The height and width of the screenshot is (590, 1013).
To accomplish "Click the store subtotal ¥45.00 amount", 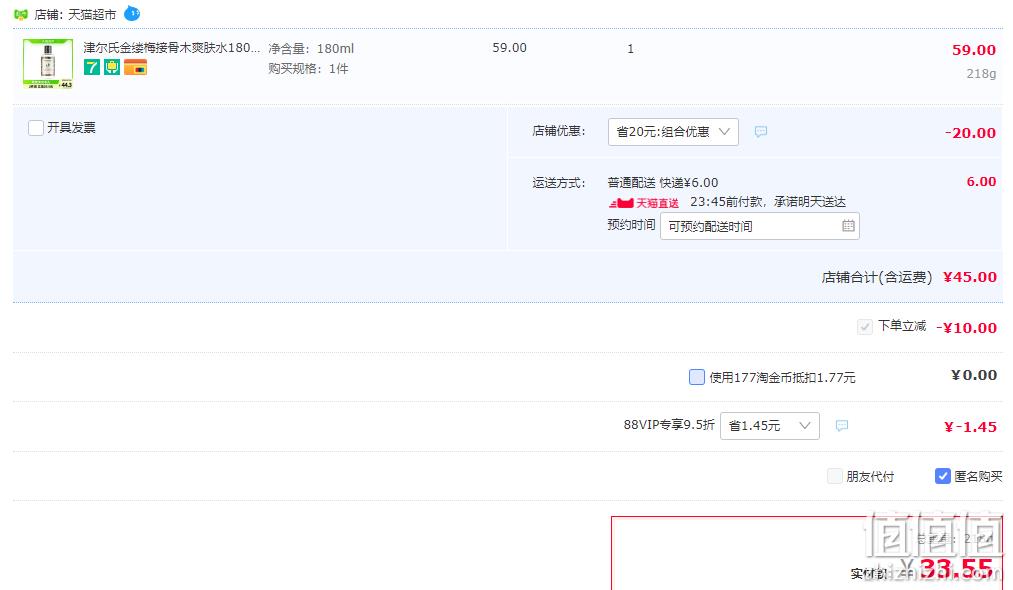I will pyautogui.click(x=970, y=277).
